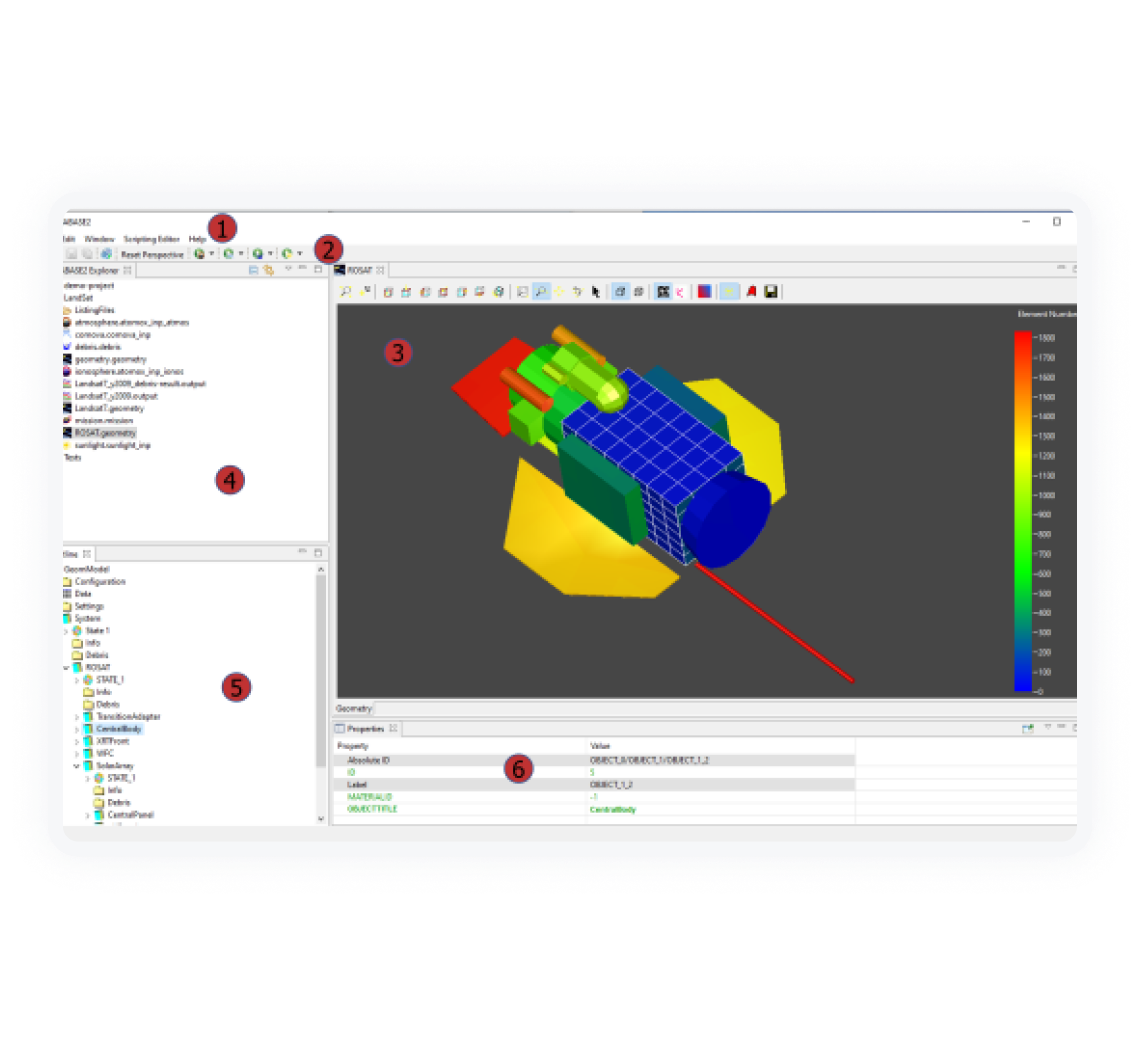The image size is (1140, 1048).
Task: Expand the TransitionAdapter tree node
Action: [x=77, y=717]
